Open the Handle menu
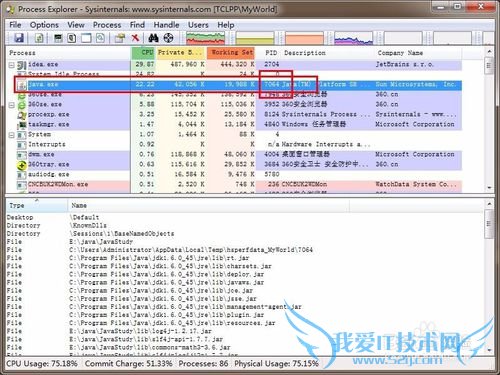The width and height of the screenshot is (500, 375). [x=166, y=25]
